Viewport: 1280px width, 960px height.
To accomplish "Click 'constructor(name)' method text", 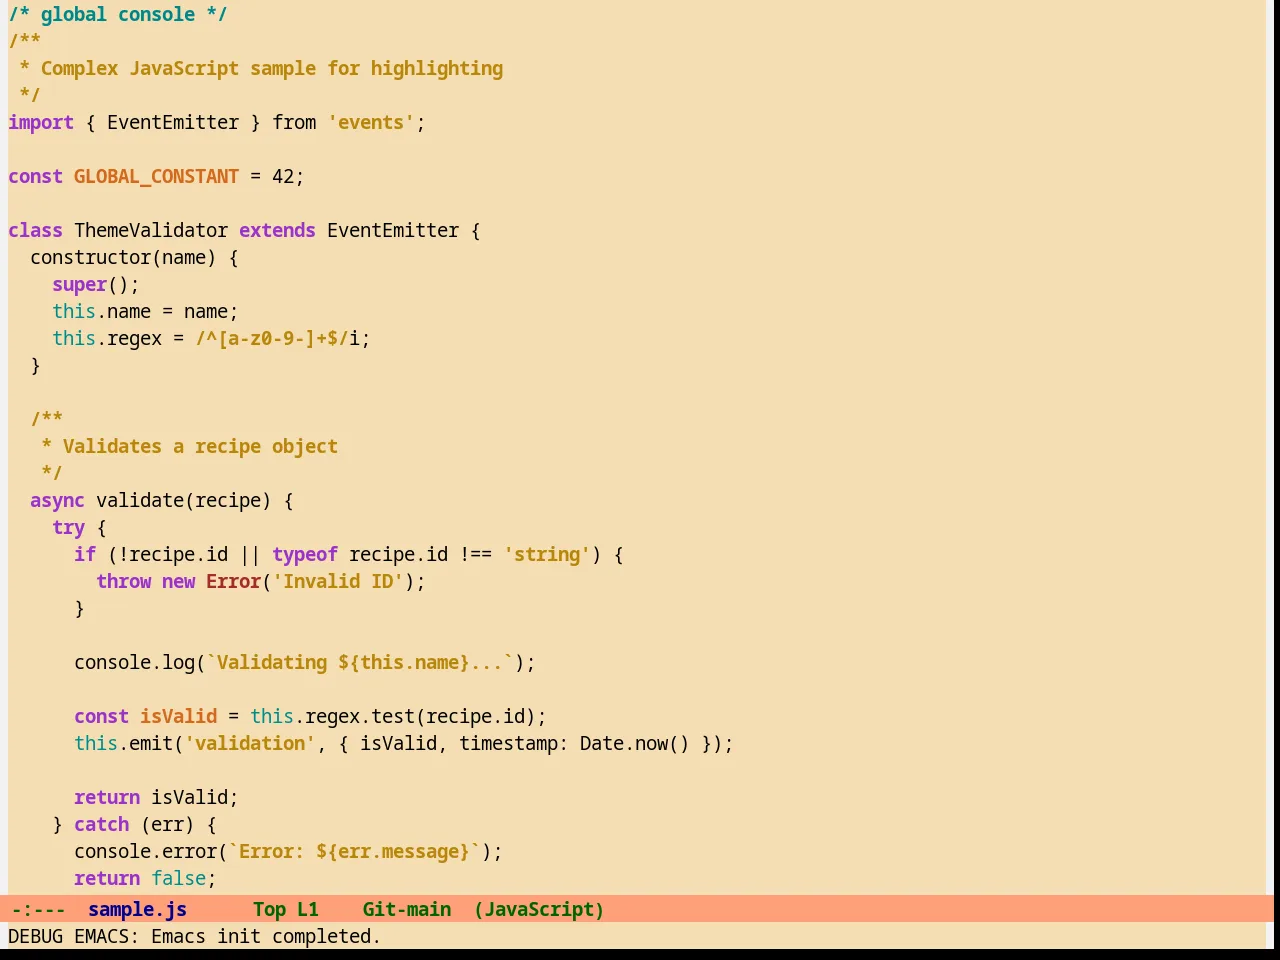I will click(123, 257).
